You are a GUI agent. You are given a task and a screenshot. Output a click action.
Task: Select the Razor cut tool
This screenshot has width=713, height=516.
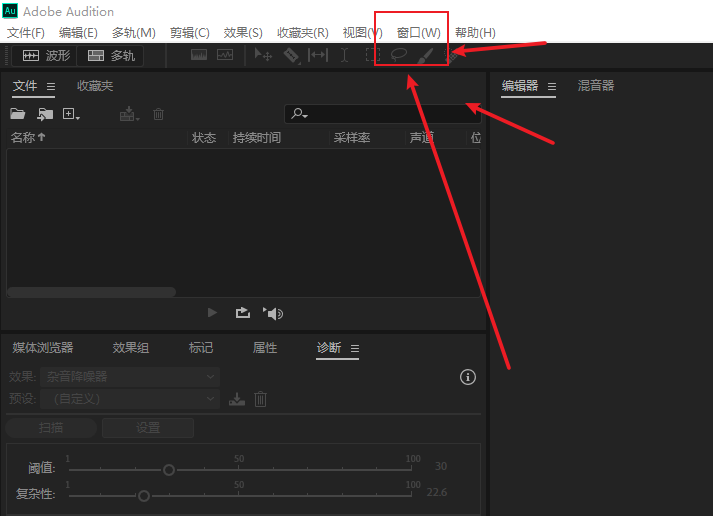[291, 56]
